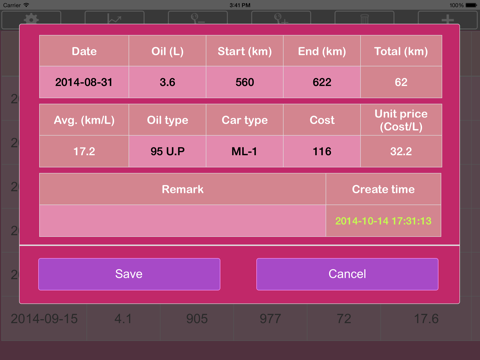Viewport: 480px width, 360px height.
Task: Open the line chart statistics icon
Action: coord(114,19)
